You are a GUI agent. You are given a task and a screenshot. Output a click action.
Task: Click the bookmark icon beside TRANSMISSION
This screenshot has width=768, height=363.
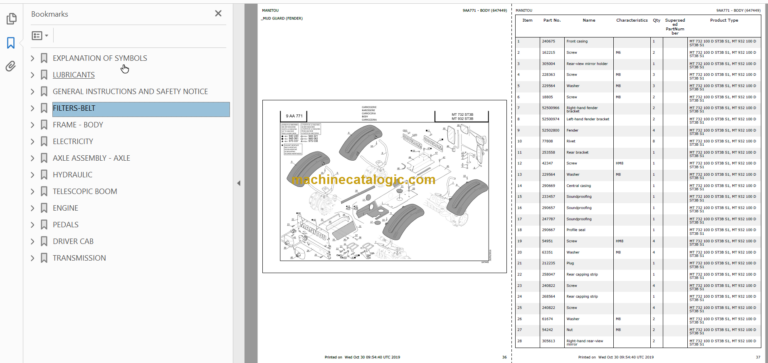click(44, 258)
